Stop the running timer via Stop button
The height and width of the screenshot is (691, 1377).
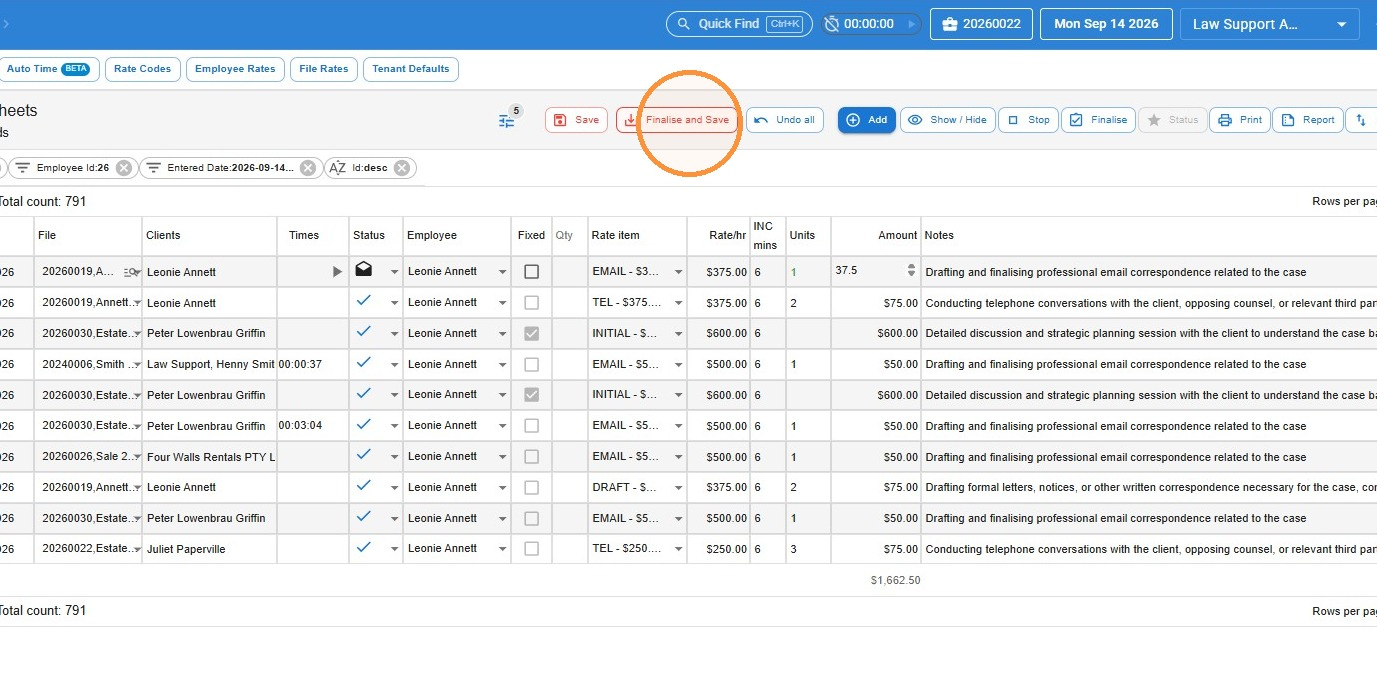coord(1028,120)
